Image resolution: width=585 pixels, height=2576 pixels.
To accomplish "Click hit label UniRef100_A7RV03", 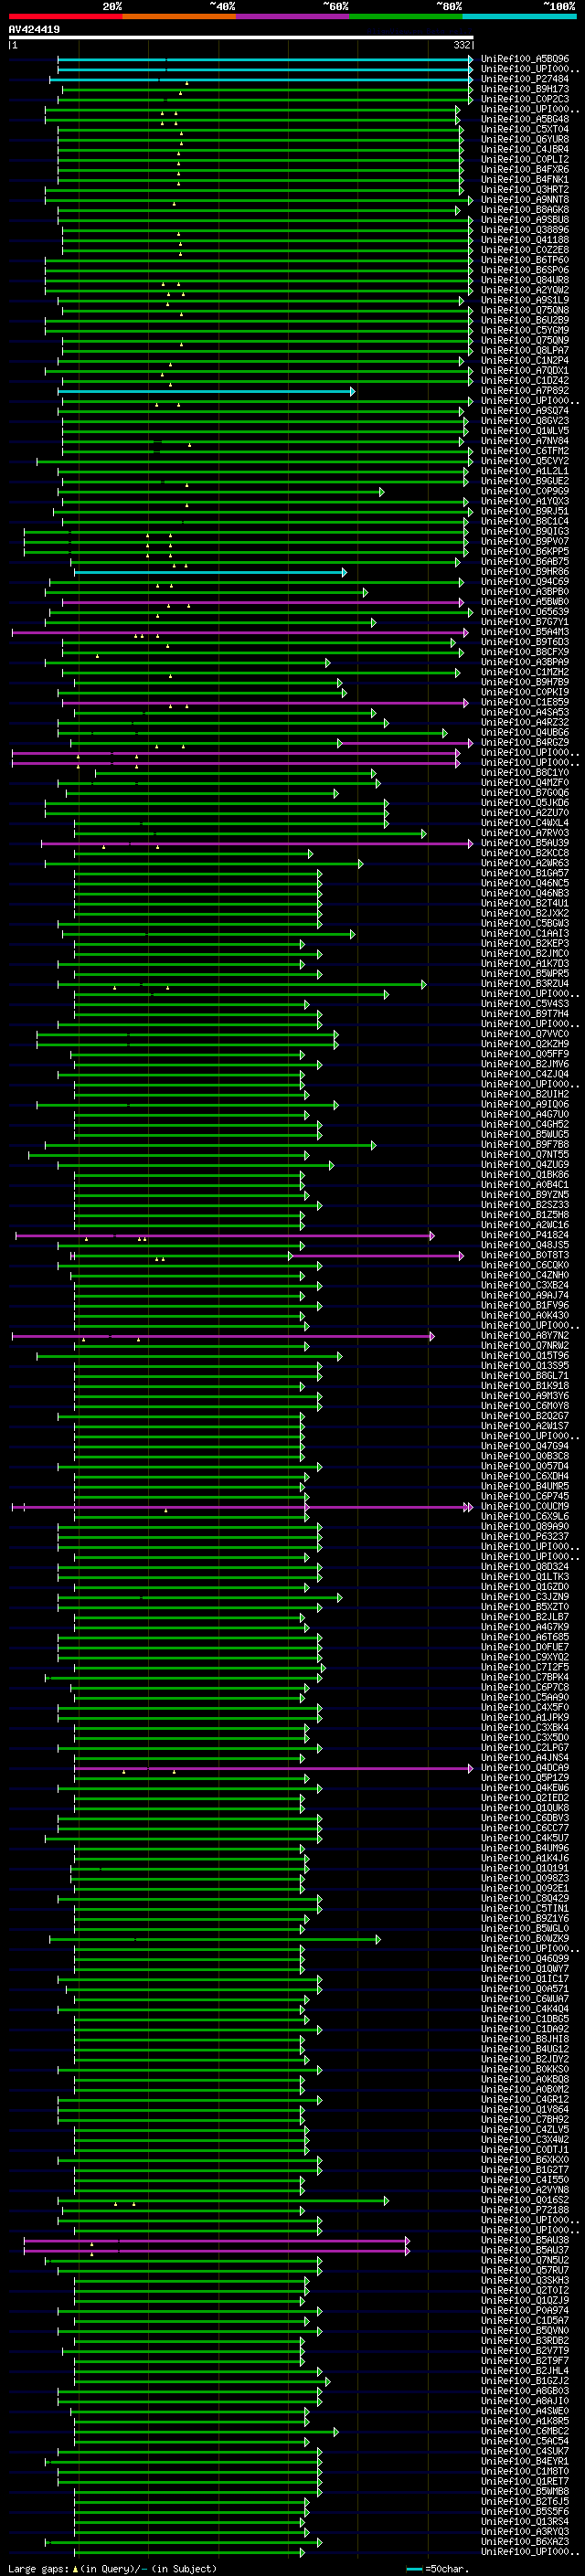I will (x=525, y=833).
